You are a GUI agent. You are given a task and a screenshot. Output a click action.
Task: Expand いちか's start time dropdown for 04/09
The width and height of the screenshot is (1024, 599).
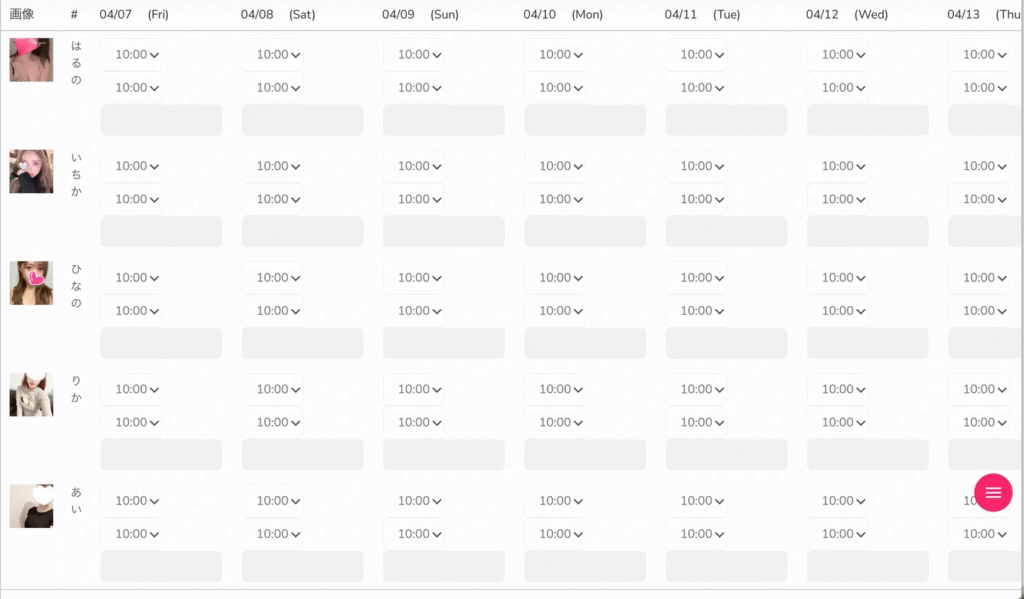(415, 167)
